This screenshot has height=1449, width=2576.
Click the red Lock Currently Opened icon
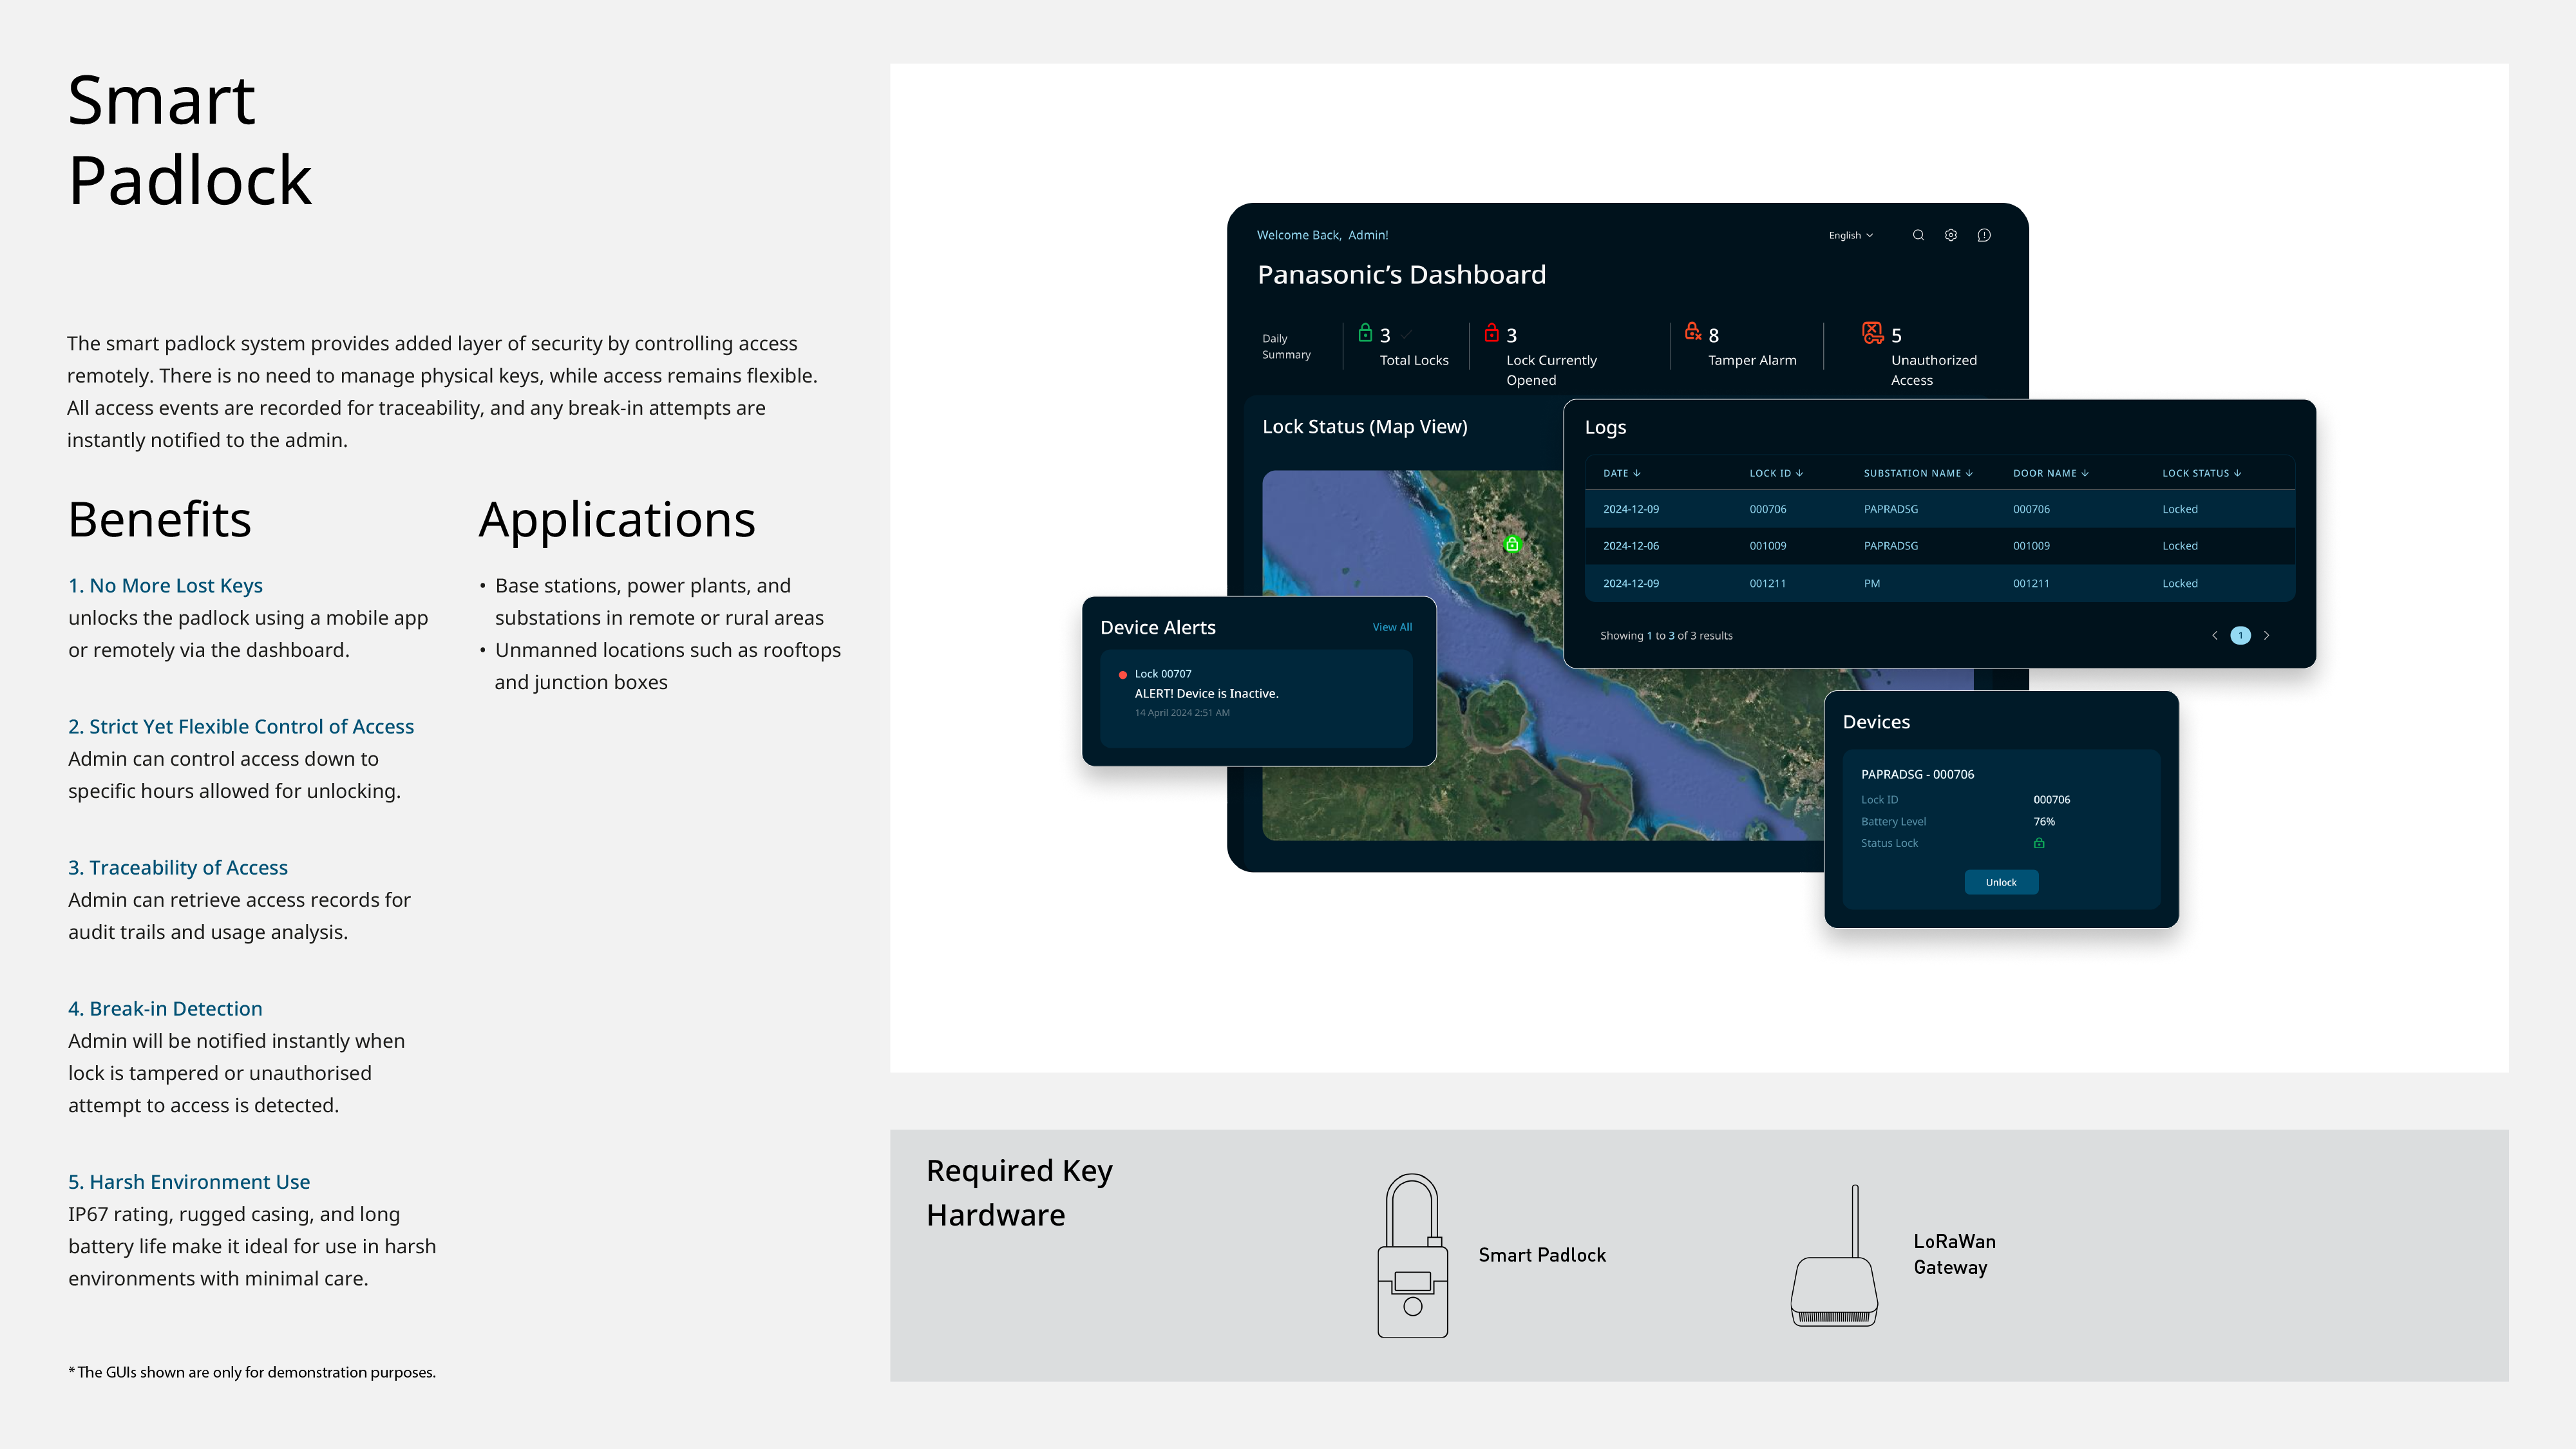[1492, 332]
